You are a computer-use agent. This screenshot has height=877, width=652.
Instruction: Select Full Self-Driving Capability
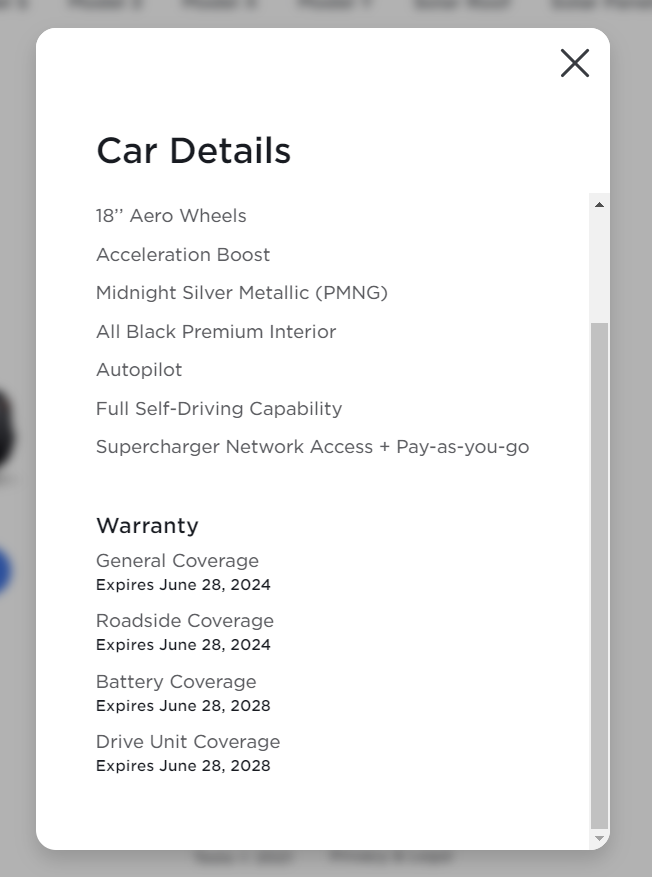[219, 409]
